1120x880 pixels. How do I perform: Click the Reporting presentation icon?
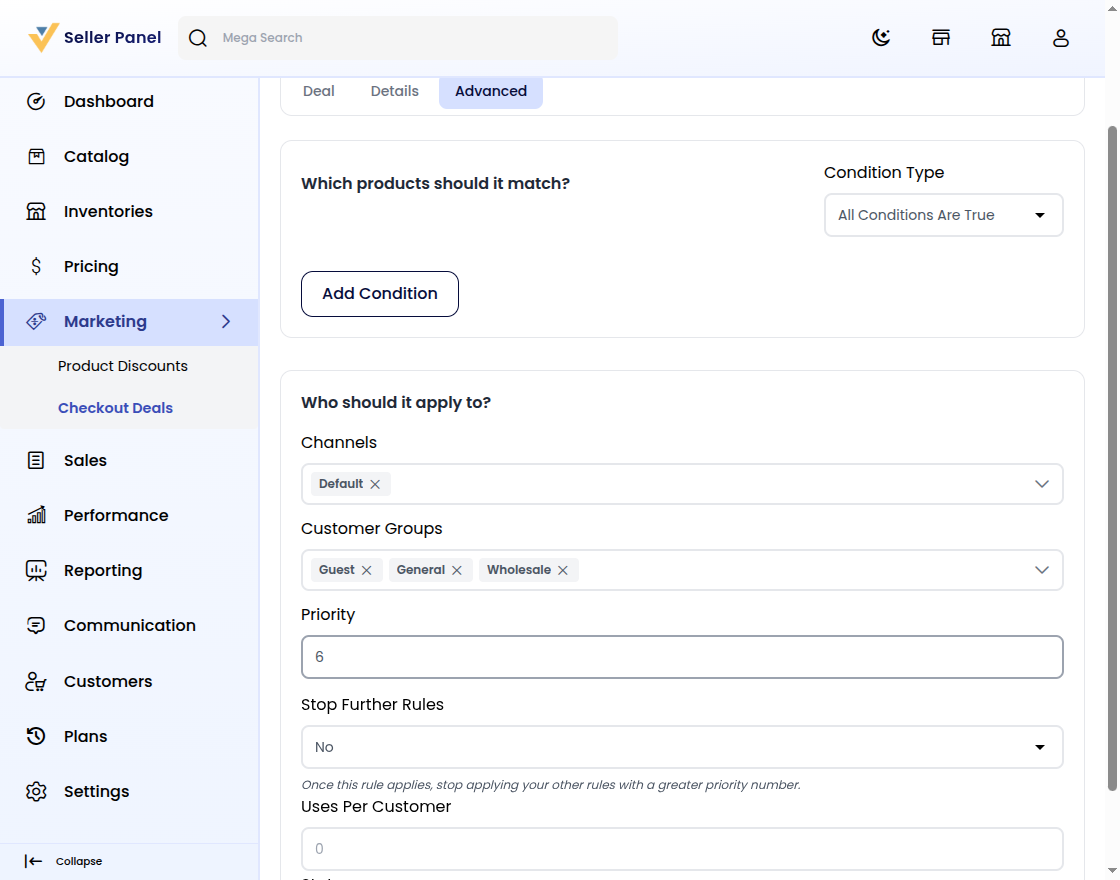click(36, 570)
